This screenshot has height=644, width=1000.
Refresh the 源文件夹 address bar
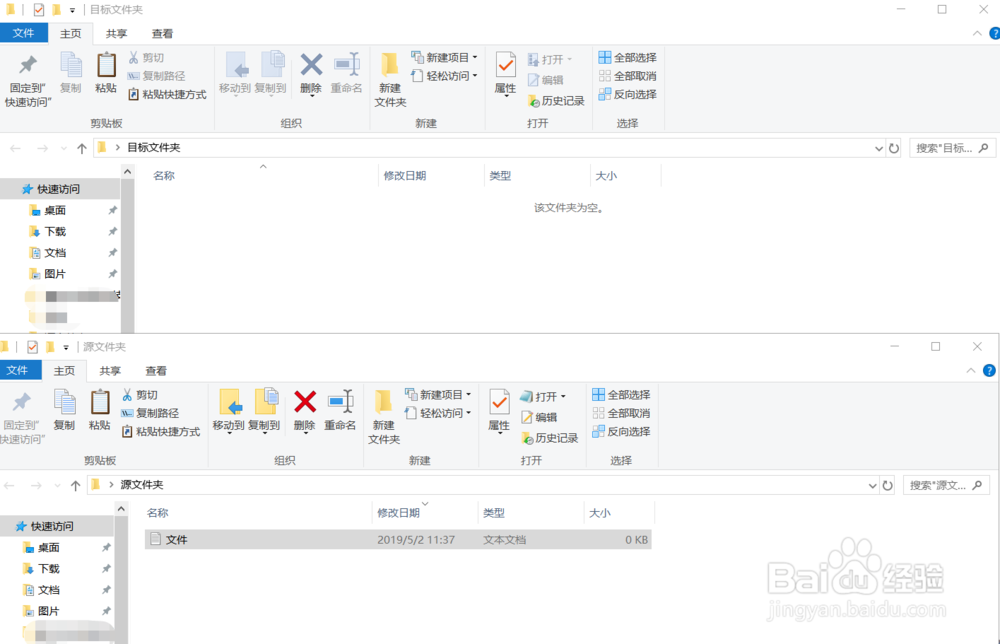887,485
